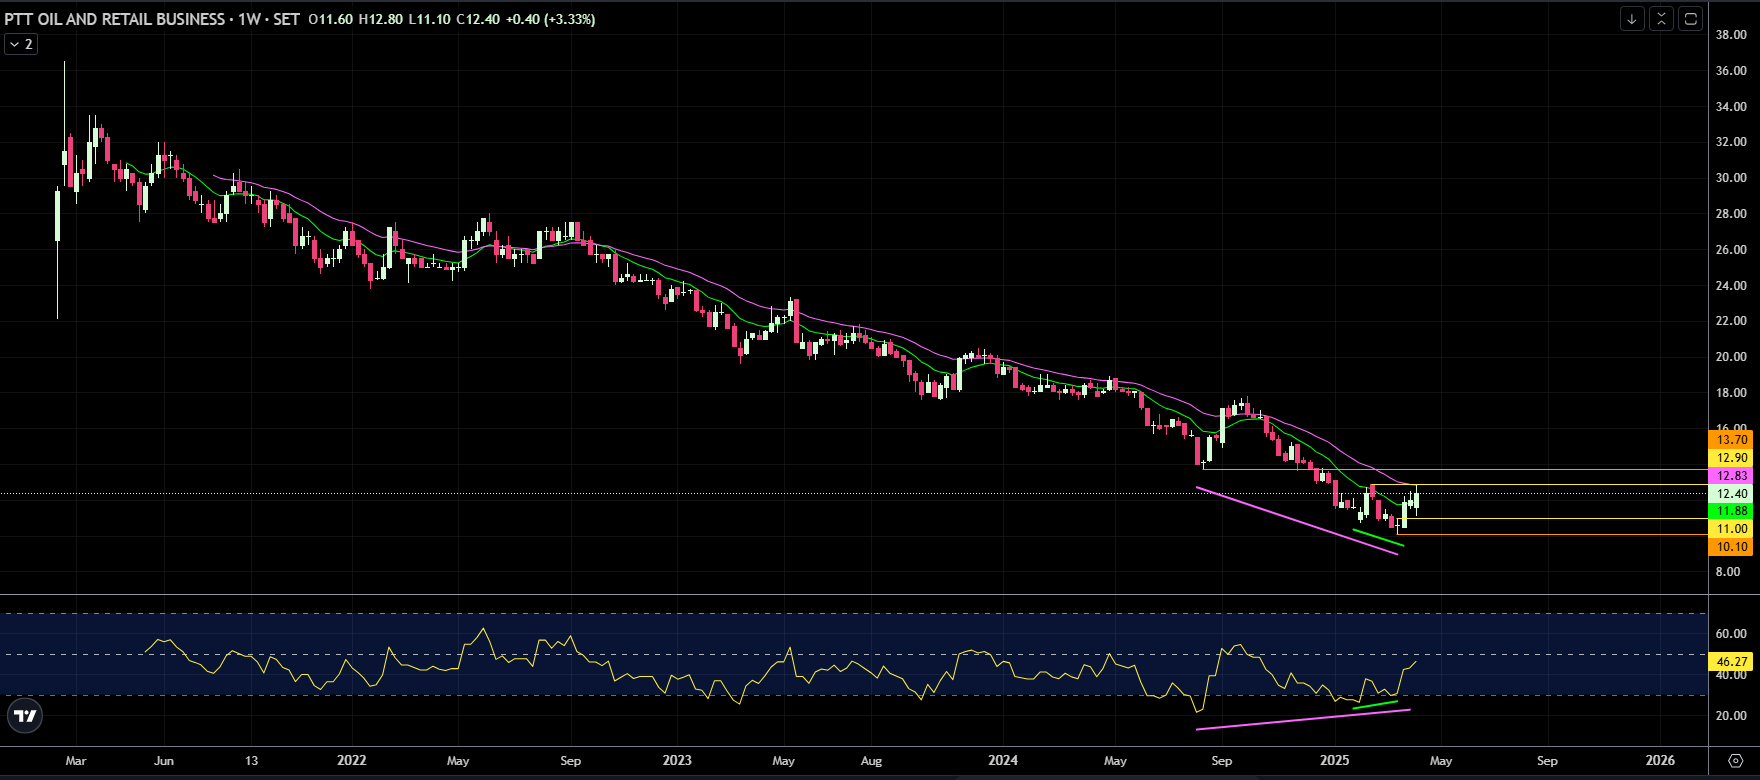Image resolution: width=1760 pixels, height=780 pixels.
Task: Click the H12.80 high value in header
Action: click(x=379, y=19)
